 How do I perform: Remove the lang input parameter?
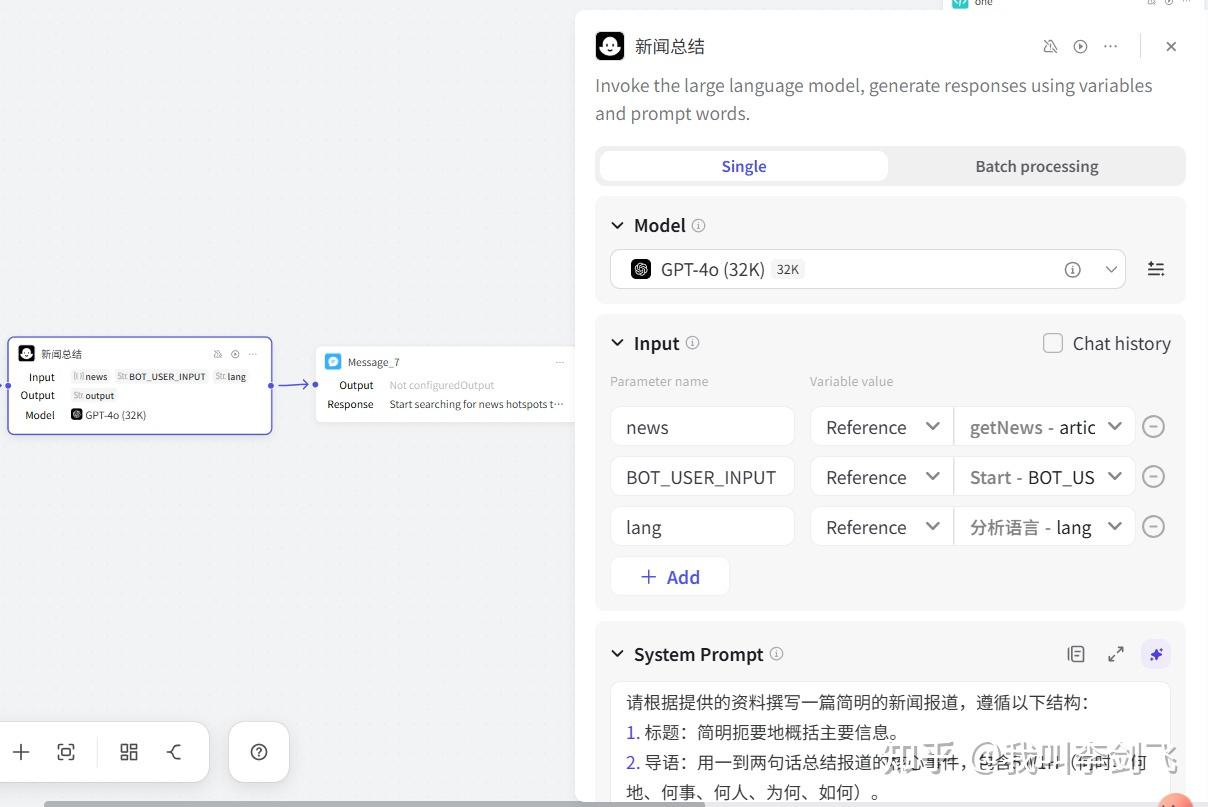point(1153,527)
